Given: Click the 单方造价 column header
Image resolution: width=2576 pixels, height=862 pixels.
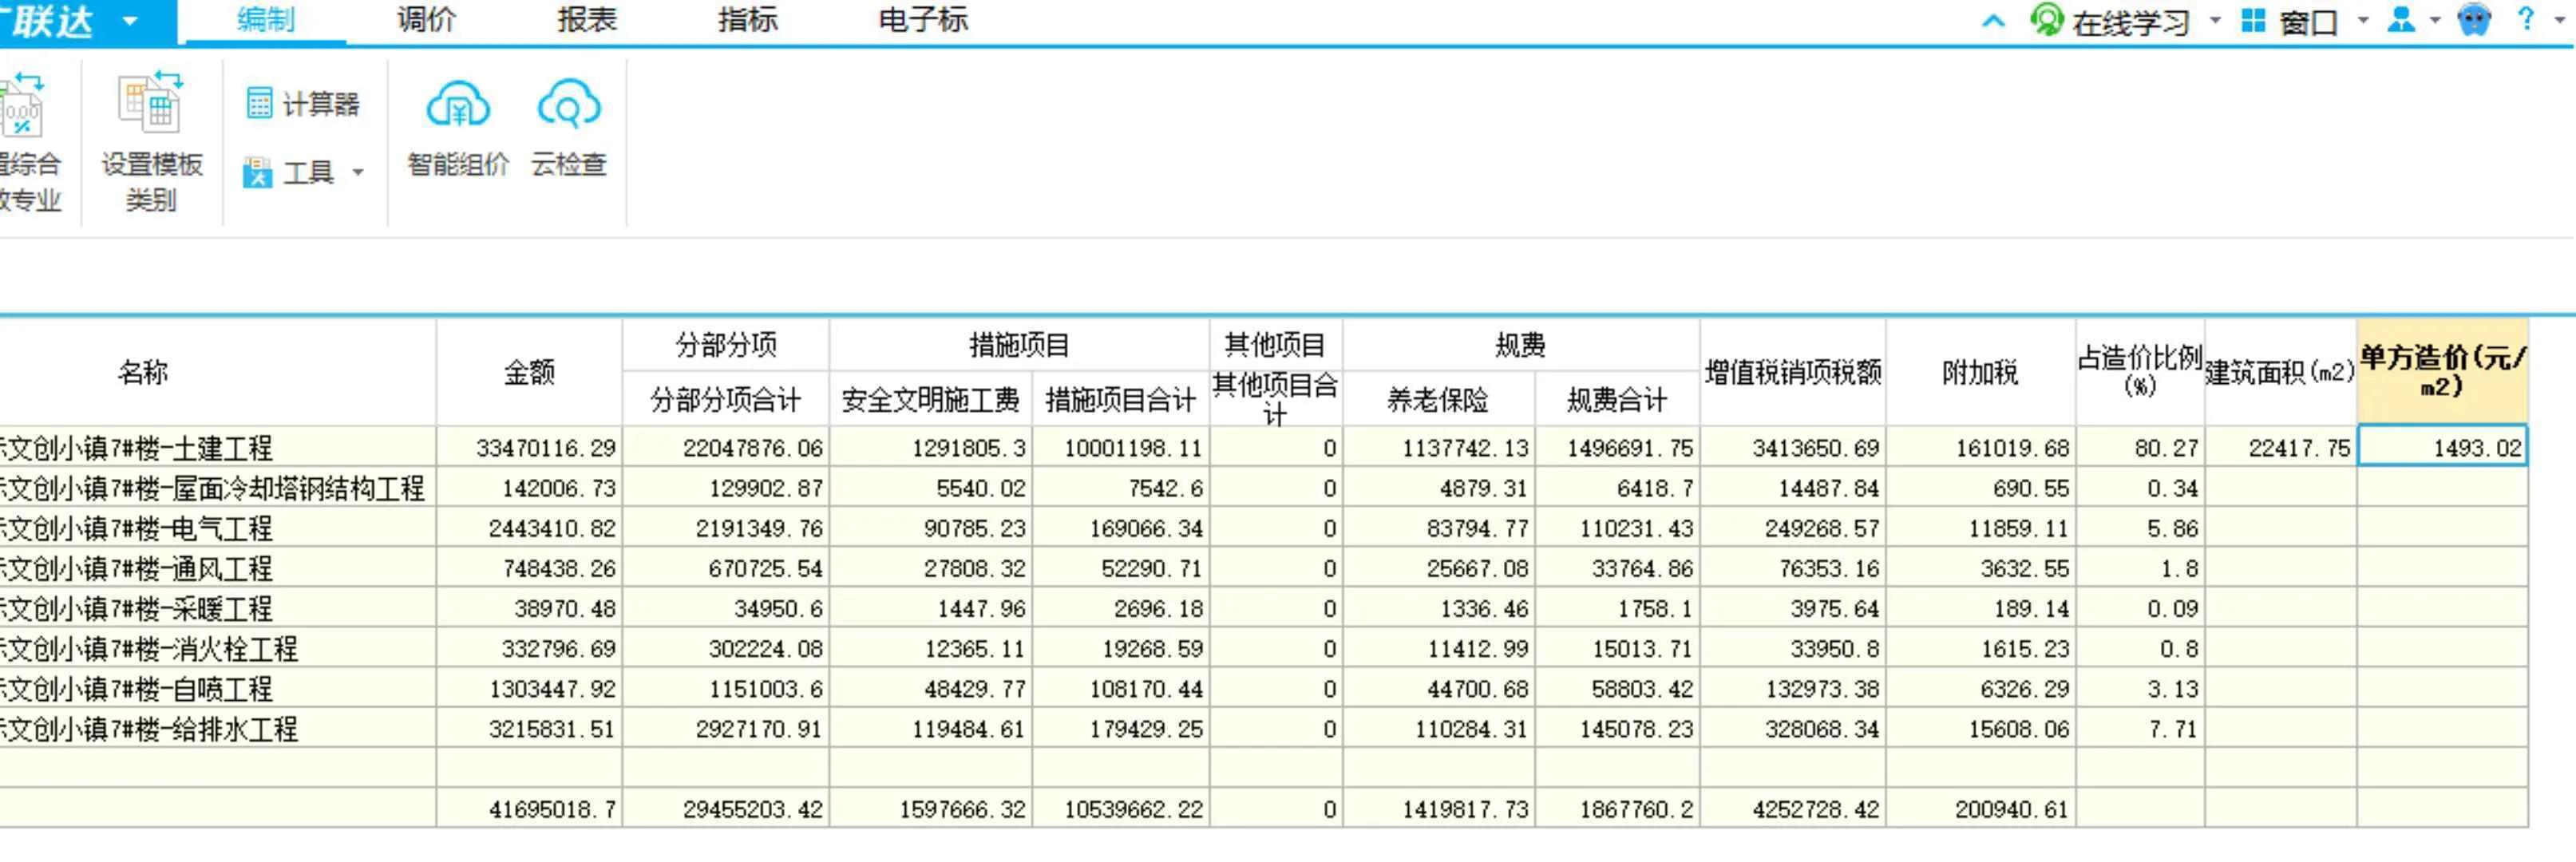Looking at the screenshot, I should click(x=2441, y=372).
